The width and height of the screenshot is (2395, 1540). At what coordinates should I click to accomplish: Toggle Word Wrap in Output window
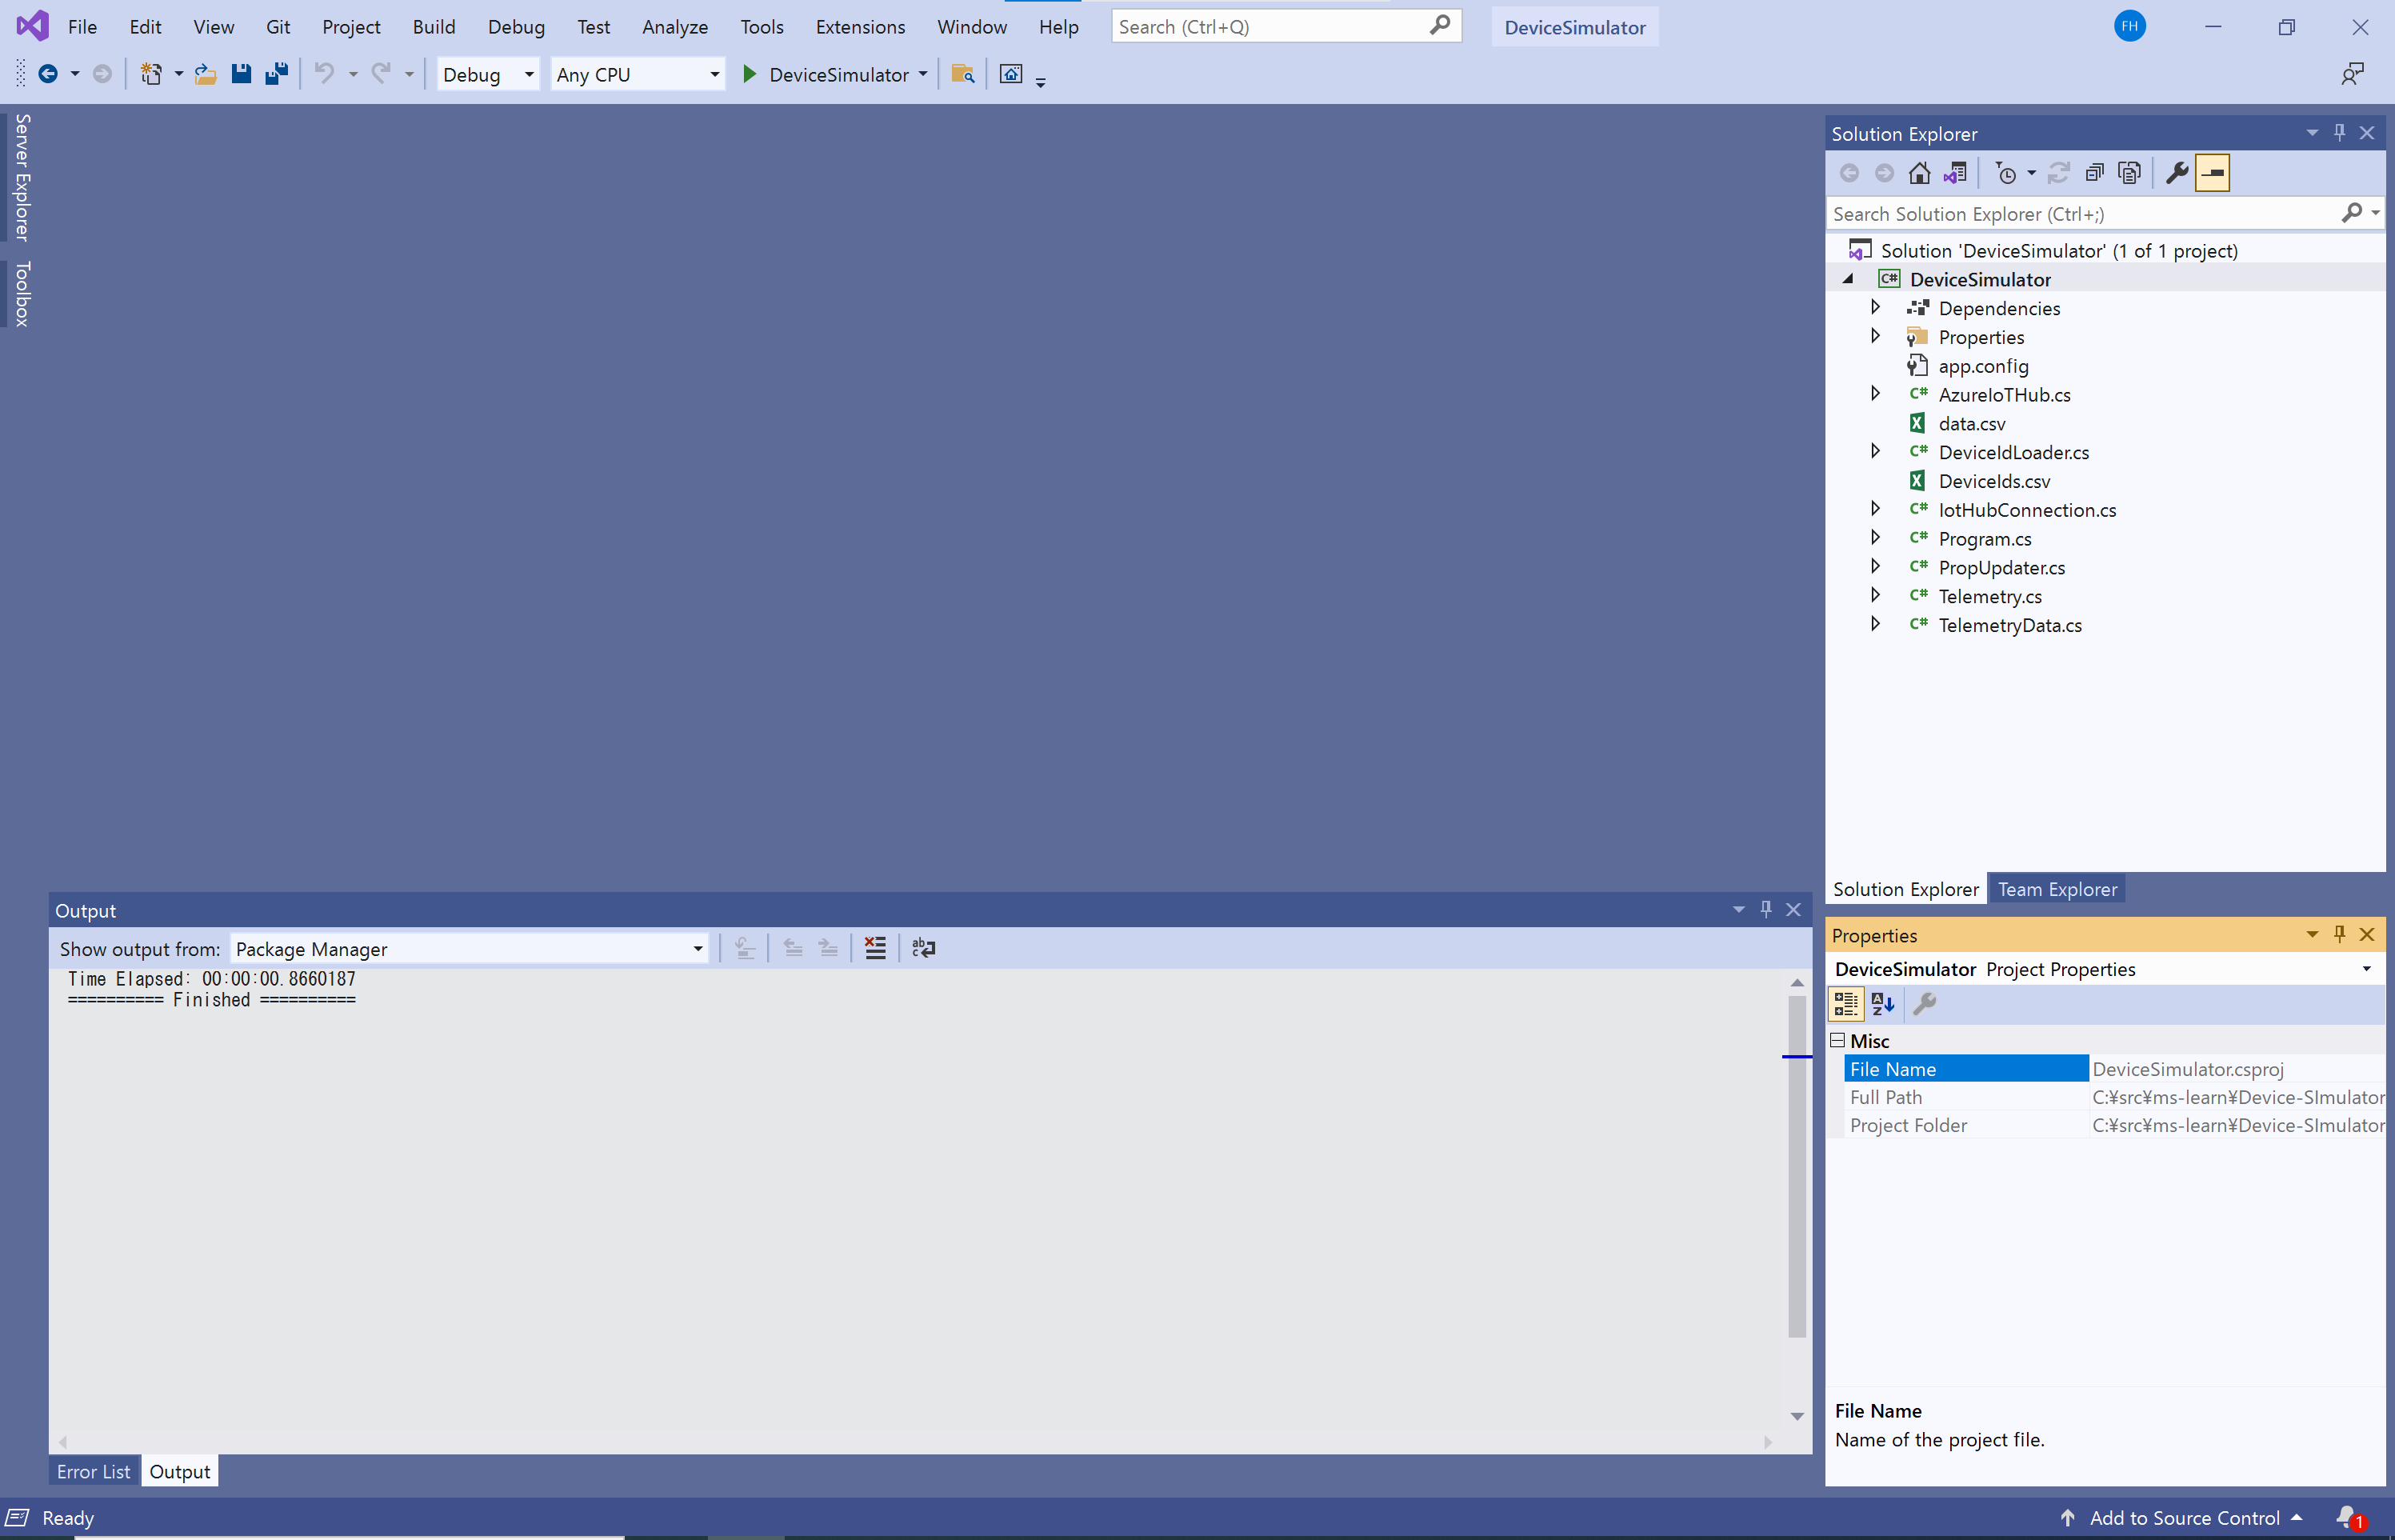click(x=923, y=948)
